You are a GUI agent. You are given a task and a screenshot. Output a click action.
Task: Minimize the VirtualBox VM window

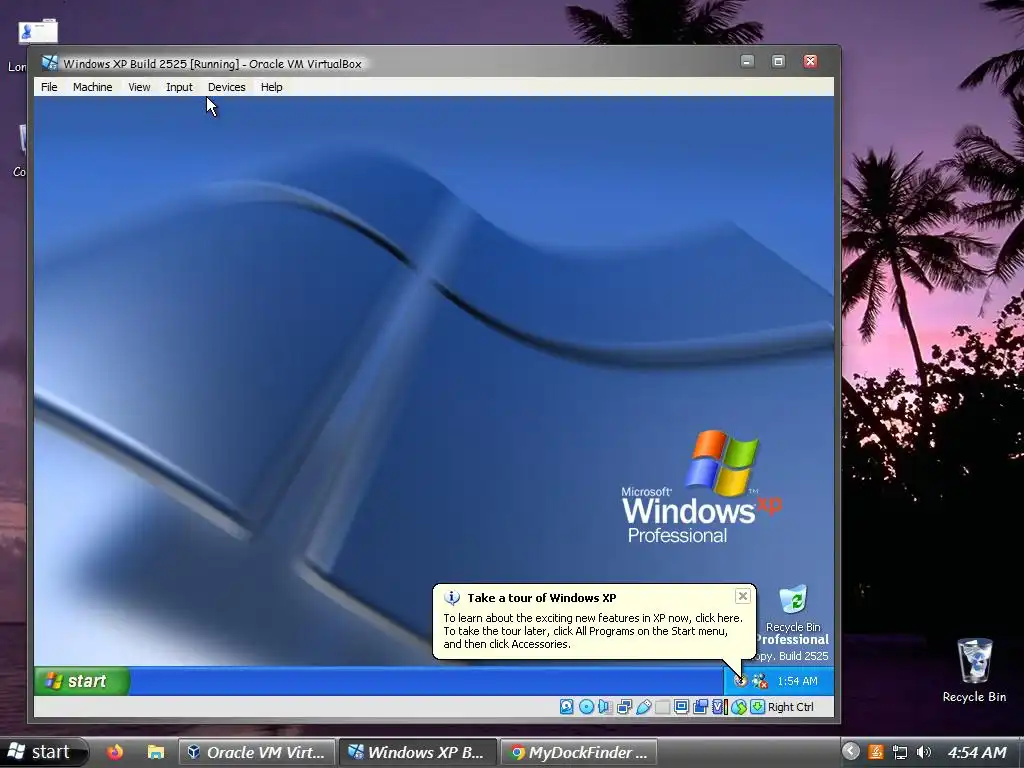pyautogui.click(x=747, y=61)
